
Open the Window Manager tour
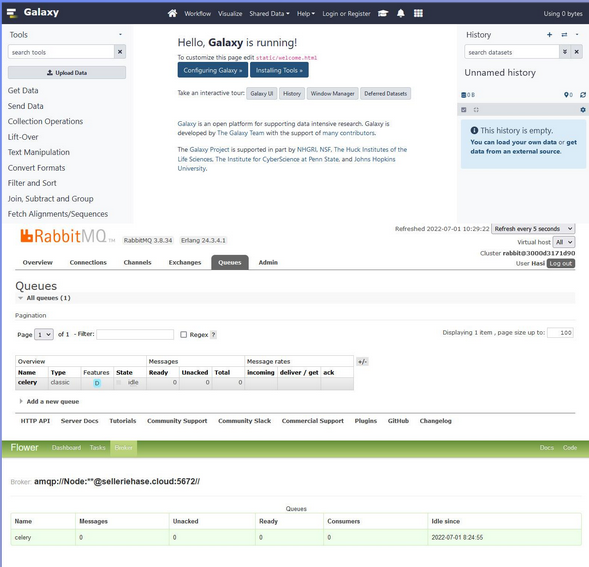[332, 94]
